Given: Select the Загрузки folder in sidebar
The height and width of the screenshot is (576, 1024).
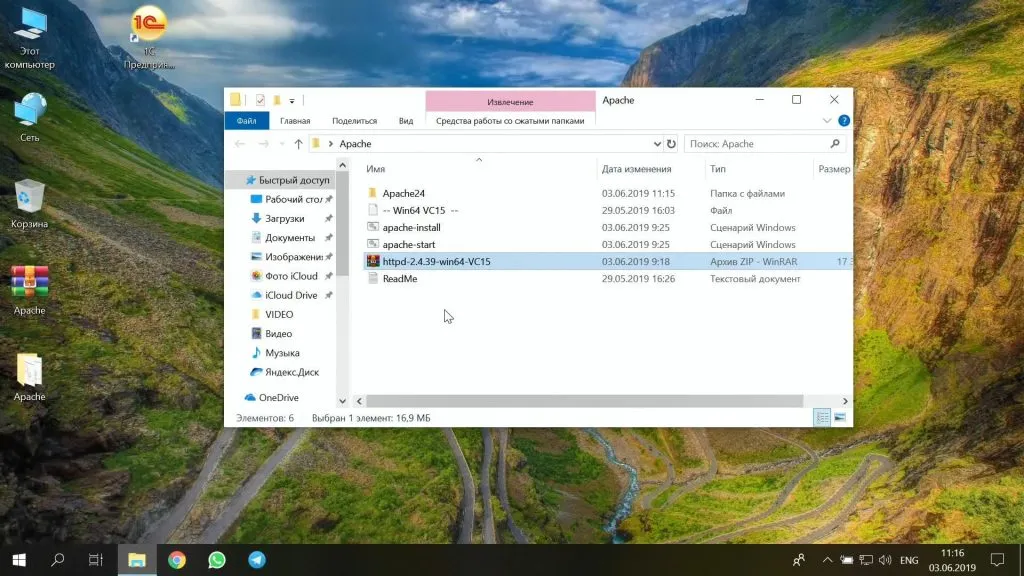Looking at the screenshot, I should tap(284, 218).
